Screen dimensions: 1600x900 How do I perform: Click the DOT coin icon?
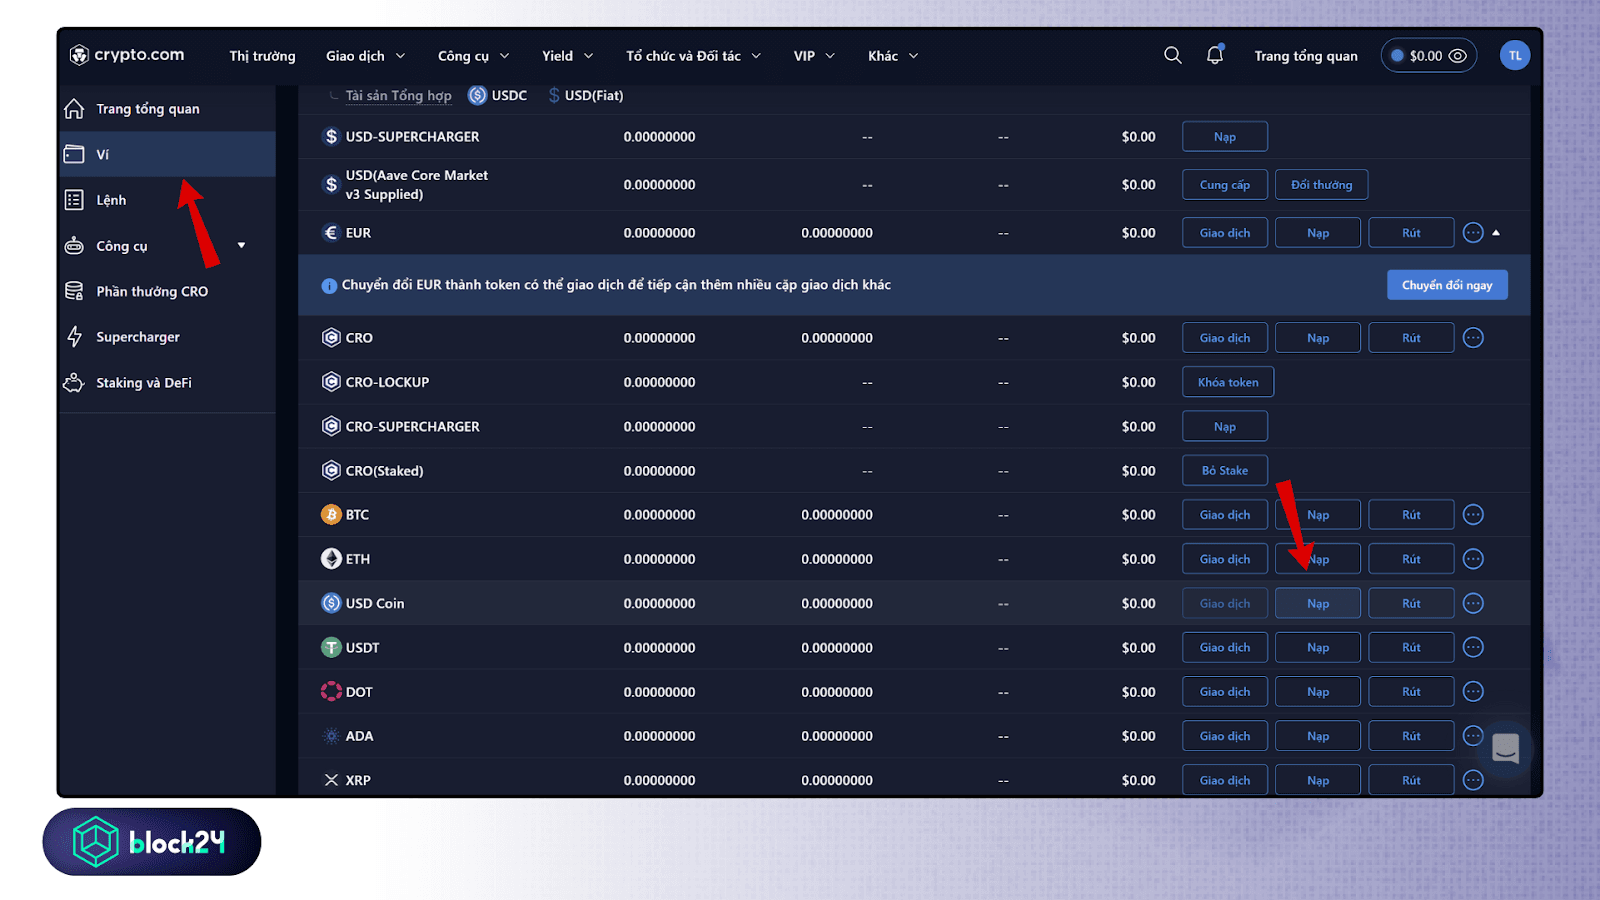[x=331, y=691]
